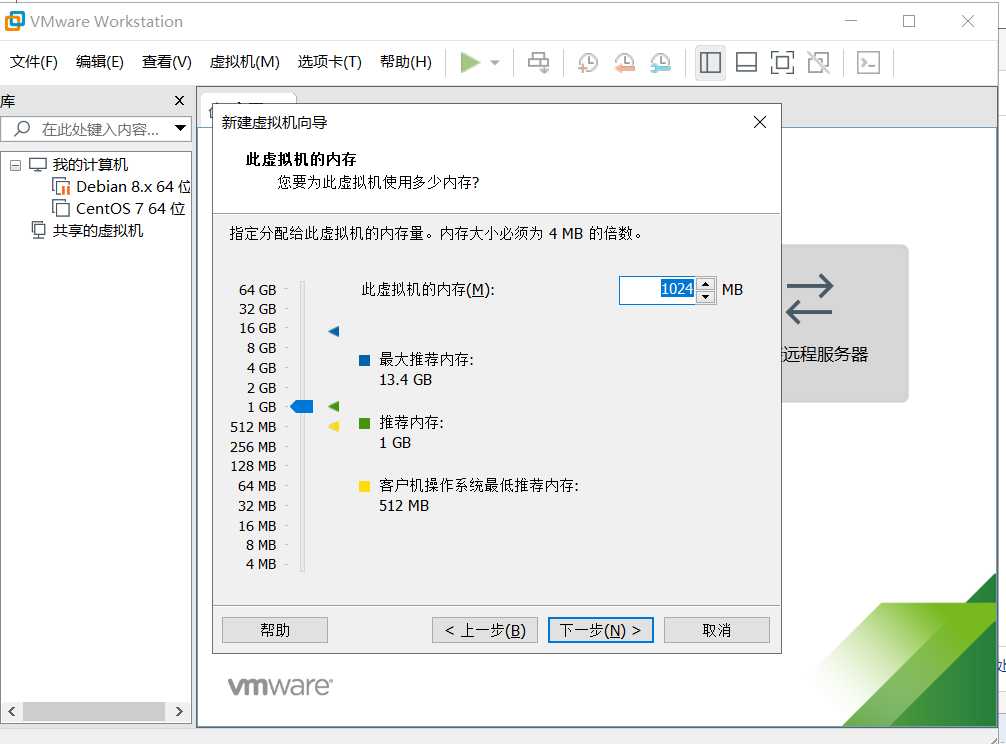Click the blue memory slider handle
1006x744 pixels.
click(302, 407)
